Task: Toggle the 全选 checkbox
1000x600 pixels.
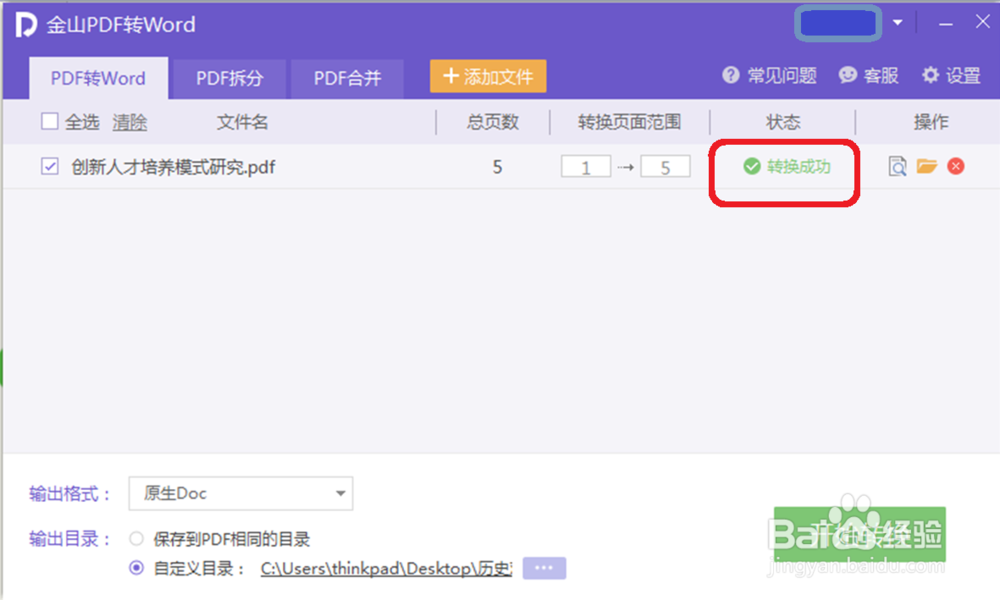Action: tap(50, 121)
